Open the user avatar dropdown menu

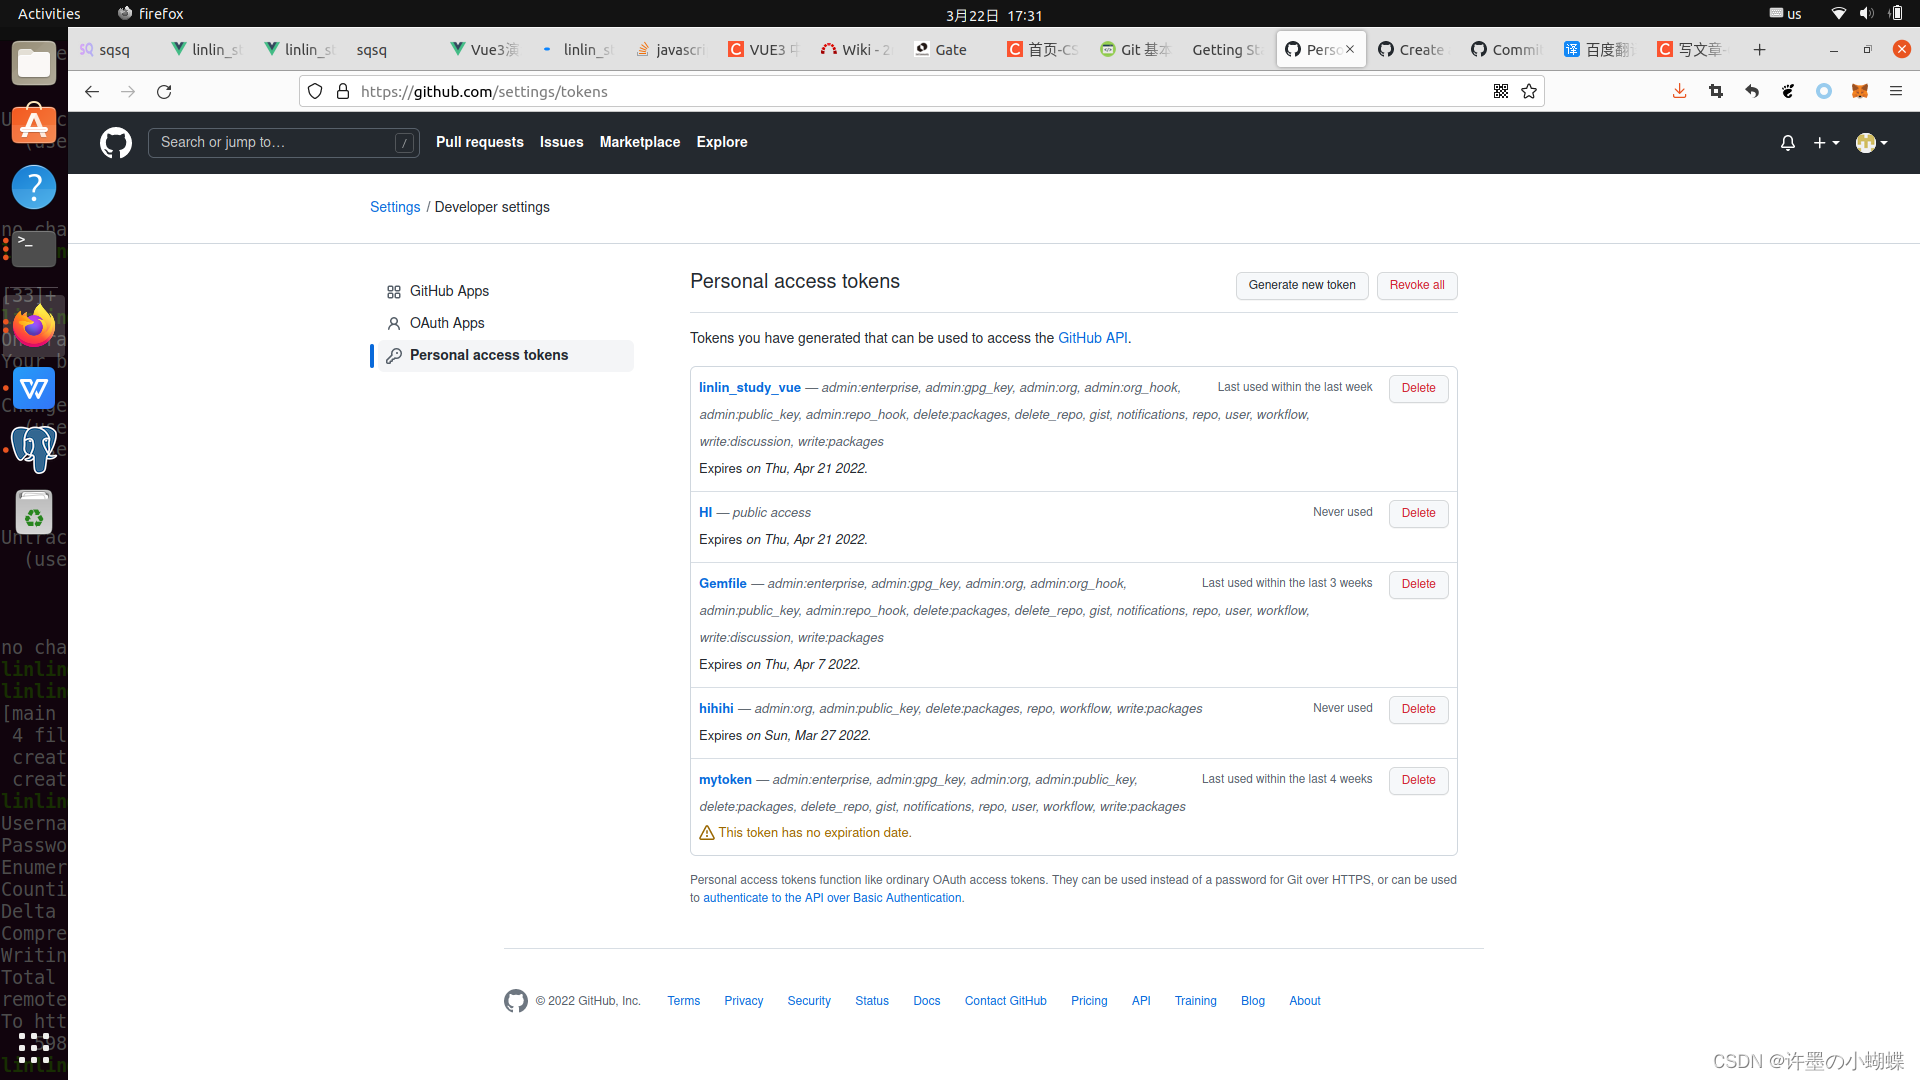point(1871,143)
